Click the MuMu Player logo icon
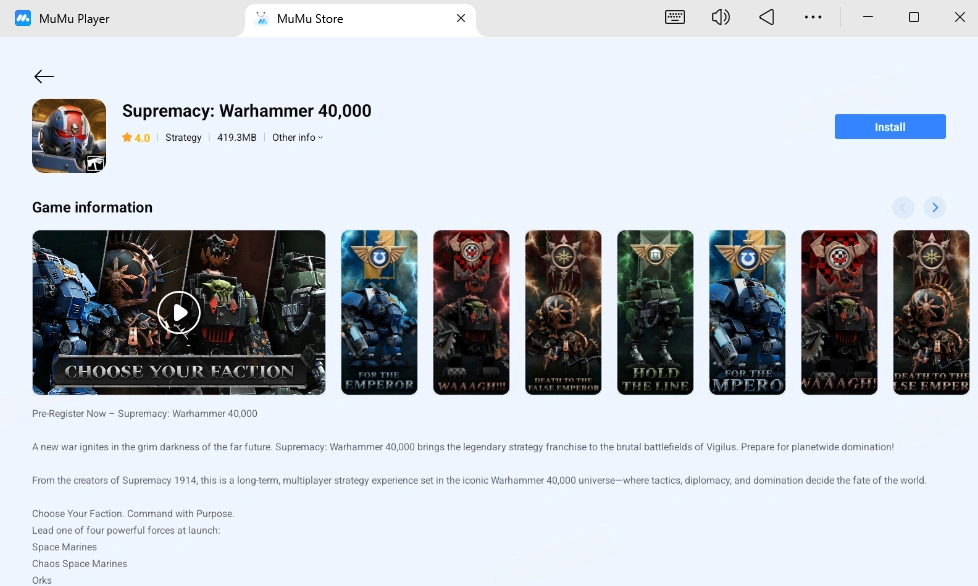Image resolution: width=978 pixels, height=586 pixels. pyautogui.click(x=23, y=18)
